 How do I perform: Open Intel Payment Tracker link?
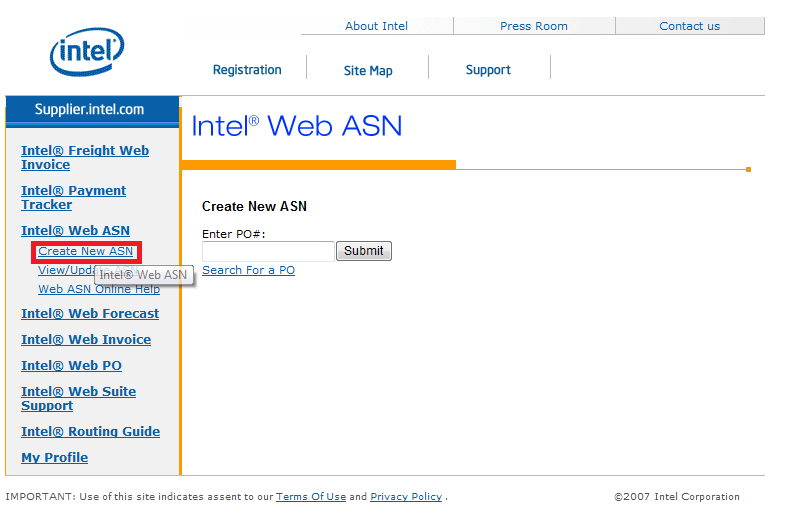(x=74, y=198)
